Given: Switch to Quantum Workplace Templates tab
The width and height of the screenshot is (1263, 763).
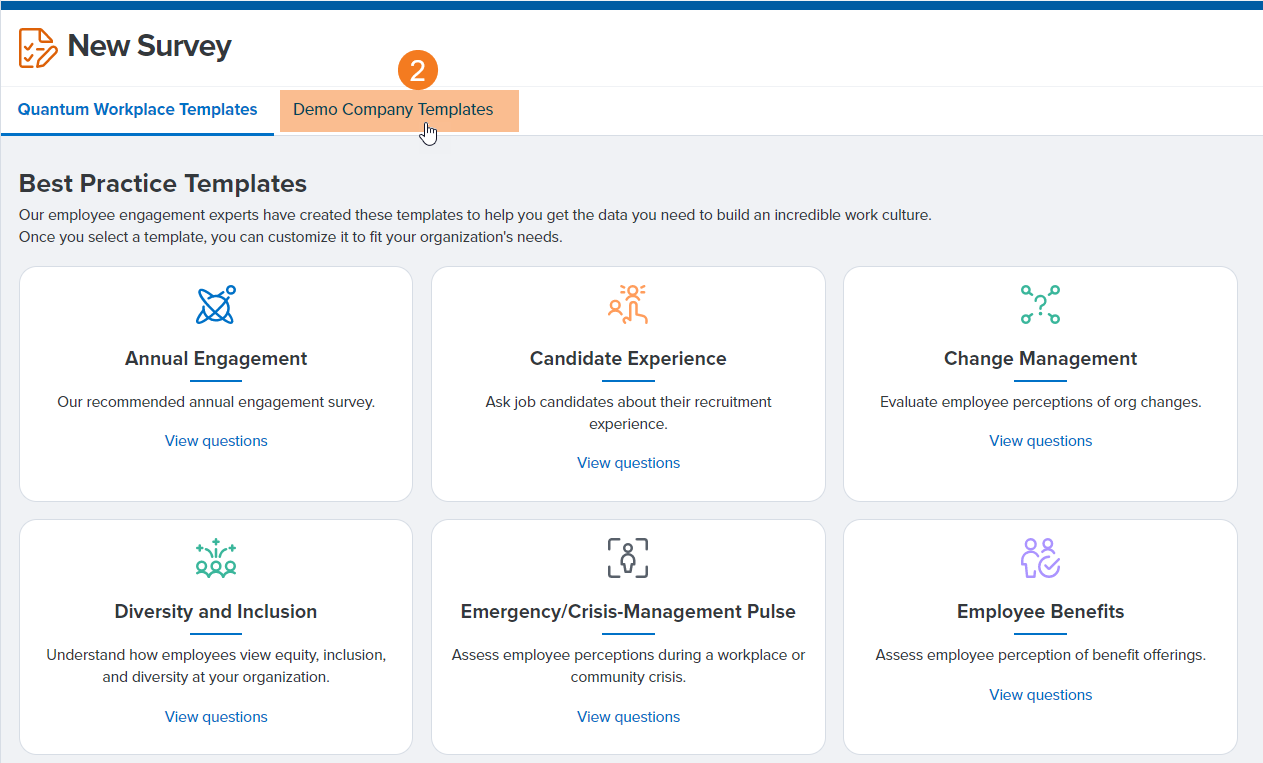Looking at the screenshot, I should point(137,110).
